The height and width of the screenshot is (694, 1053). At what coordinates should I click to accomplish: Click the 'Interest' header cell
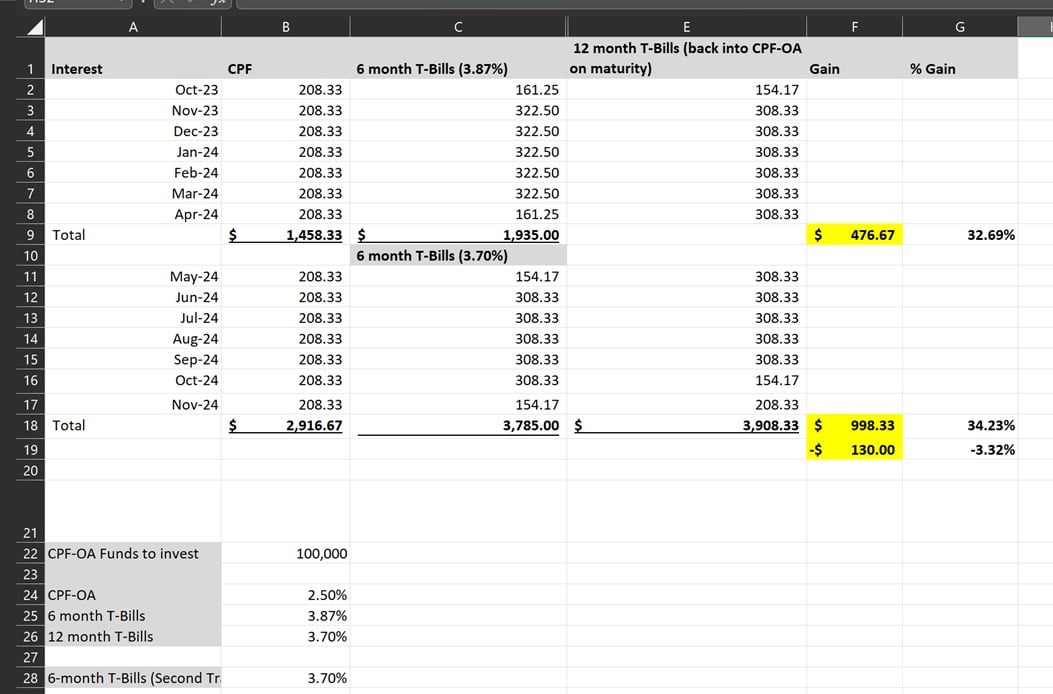133,58
